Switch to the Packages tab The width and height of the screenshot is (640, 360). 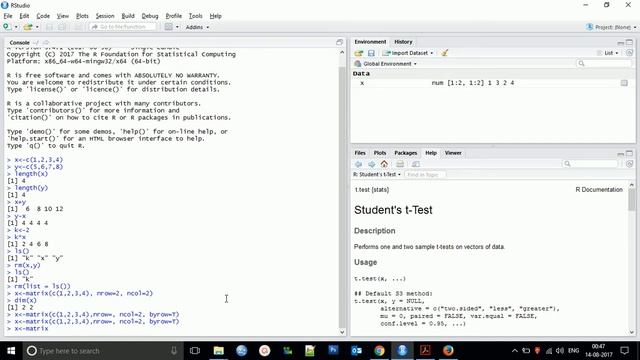point(405,153)
